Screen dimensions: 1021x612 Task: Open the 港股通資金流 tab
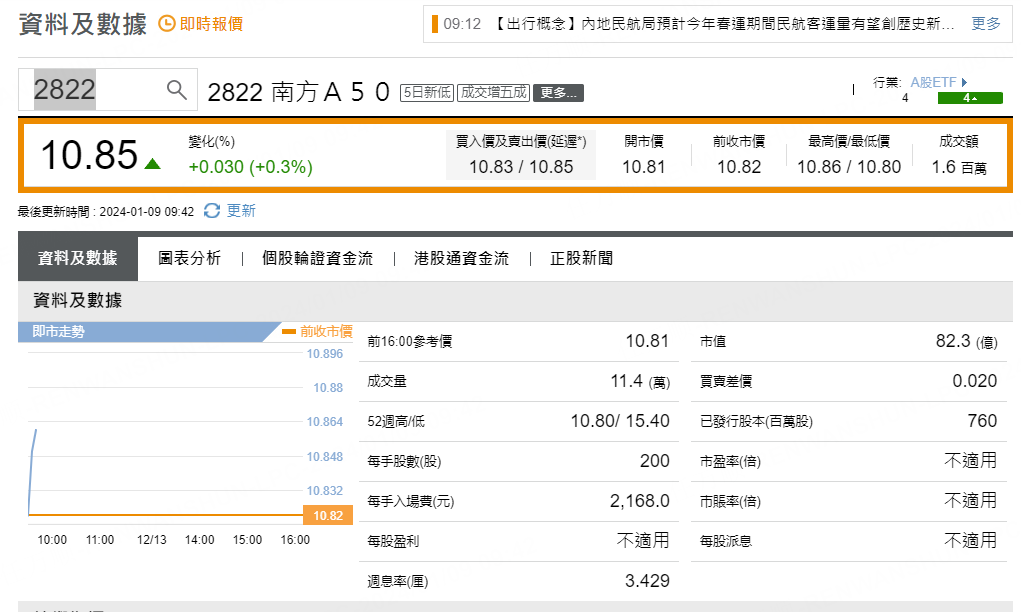[x=461, y=258]
